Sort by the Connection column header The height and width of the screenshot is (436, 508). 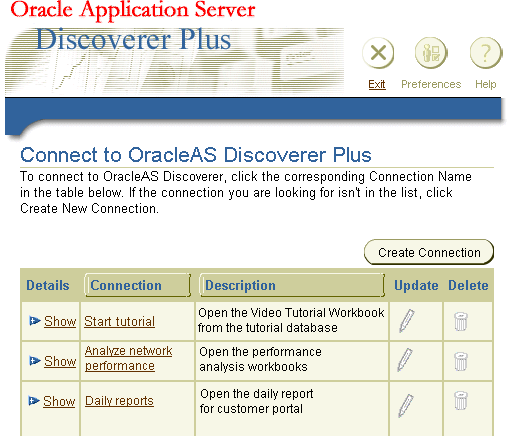point(138,285)
